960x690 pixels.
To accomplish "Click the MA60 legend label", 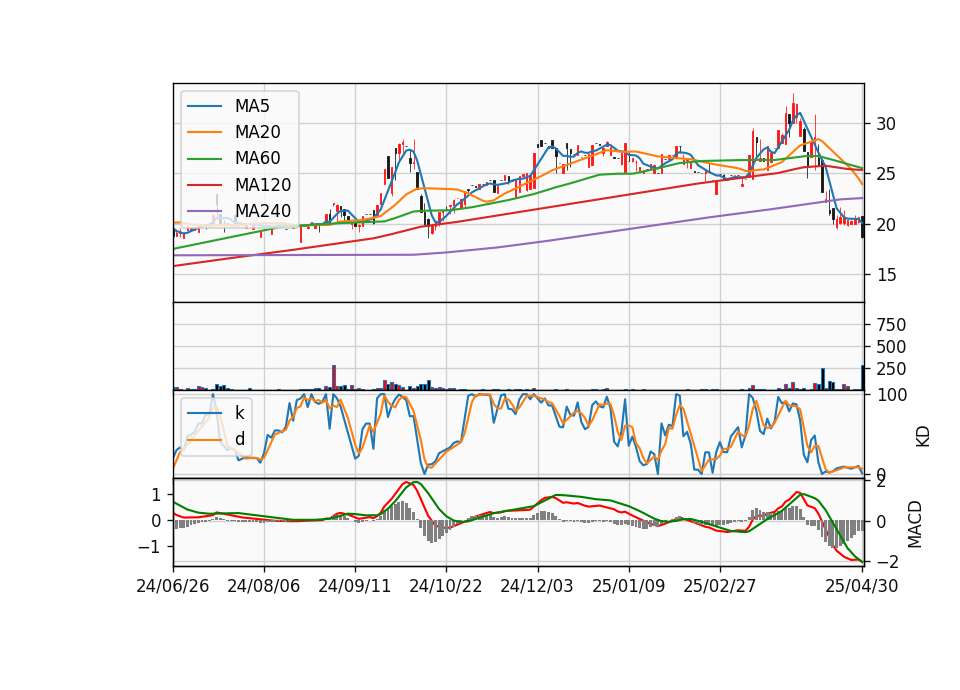I will point(257,158).
